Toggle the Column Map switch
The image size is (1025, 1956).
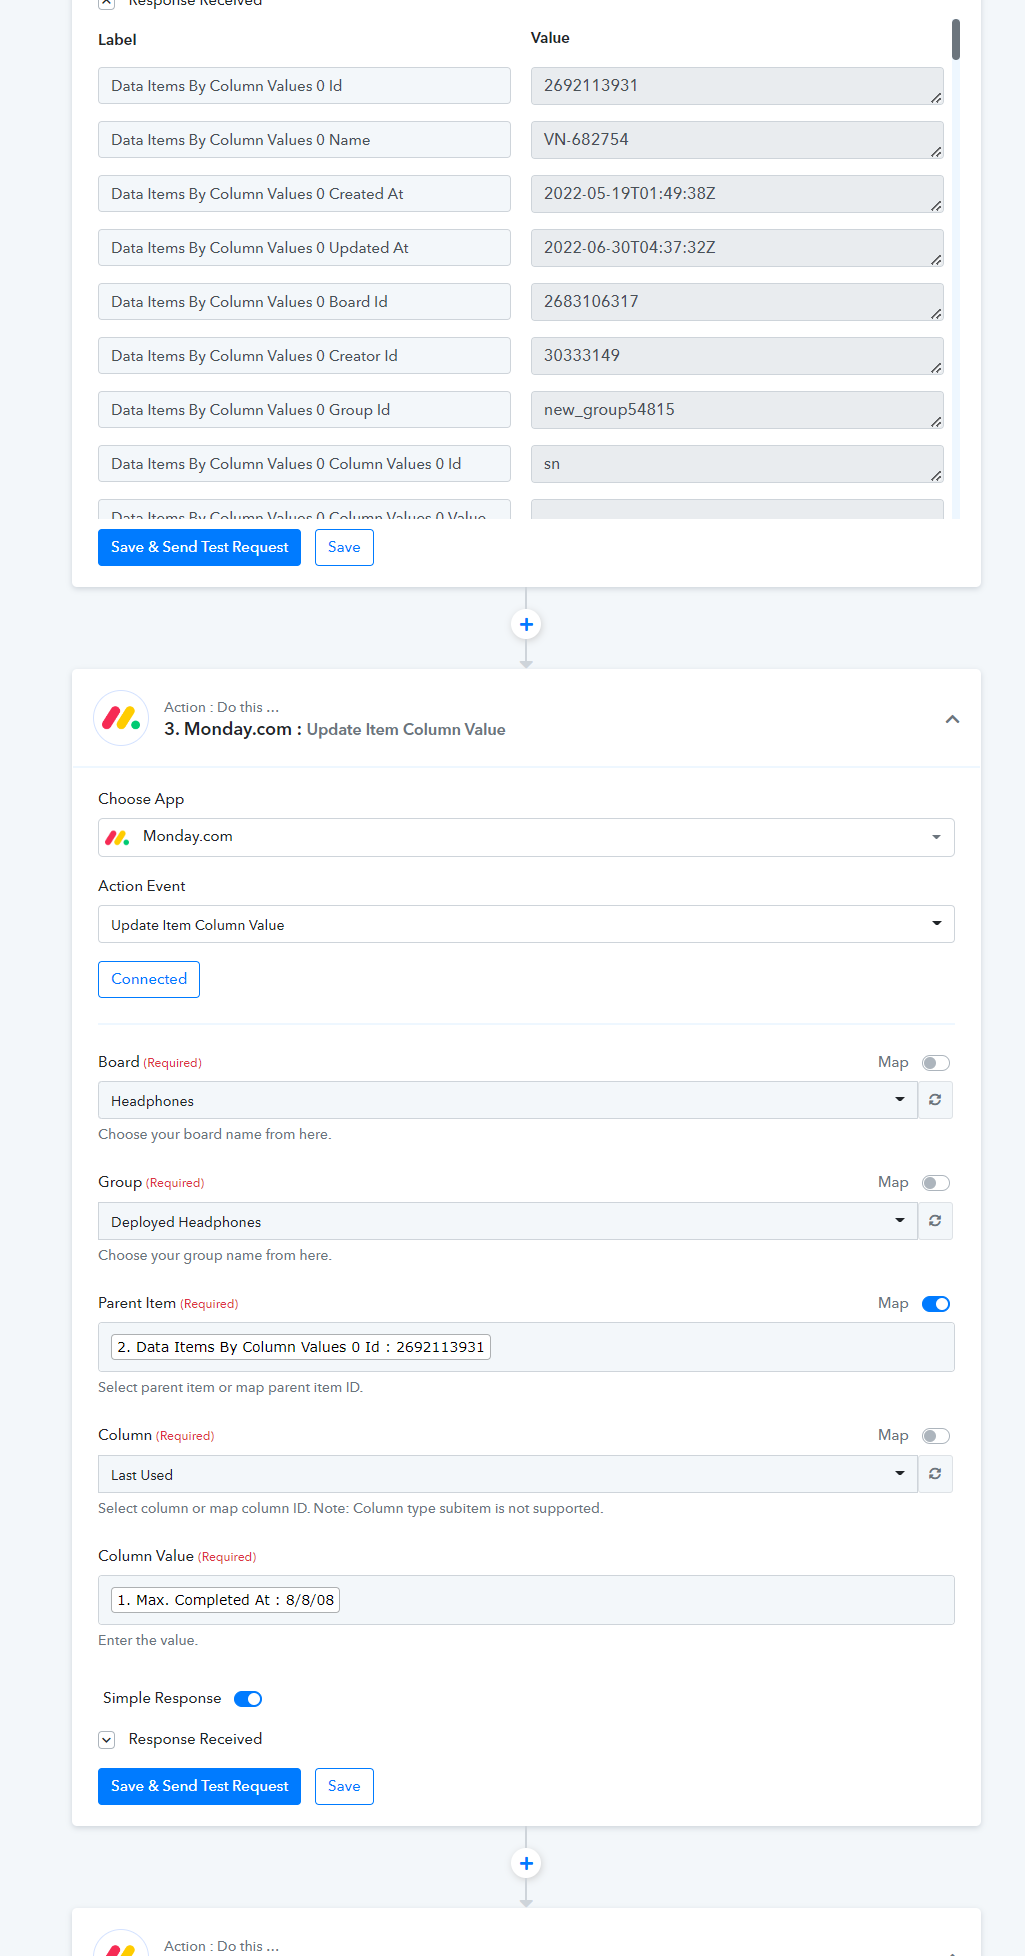(936, 1436)
